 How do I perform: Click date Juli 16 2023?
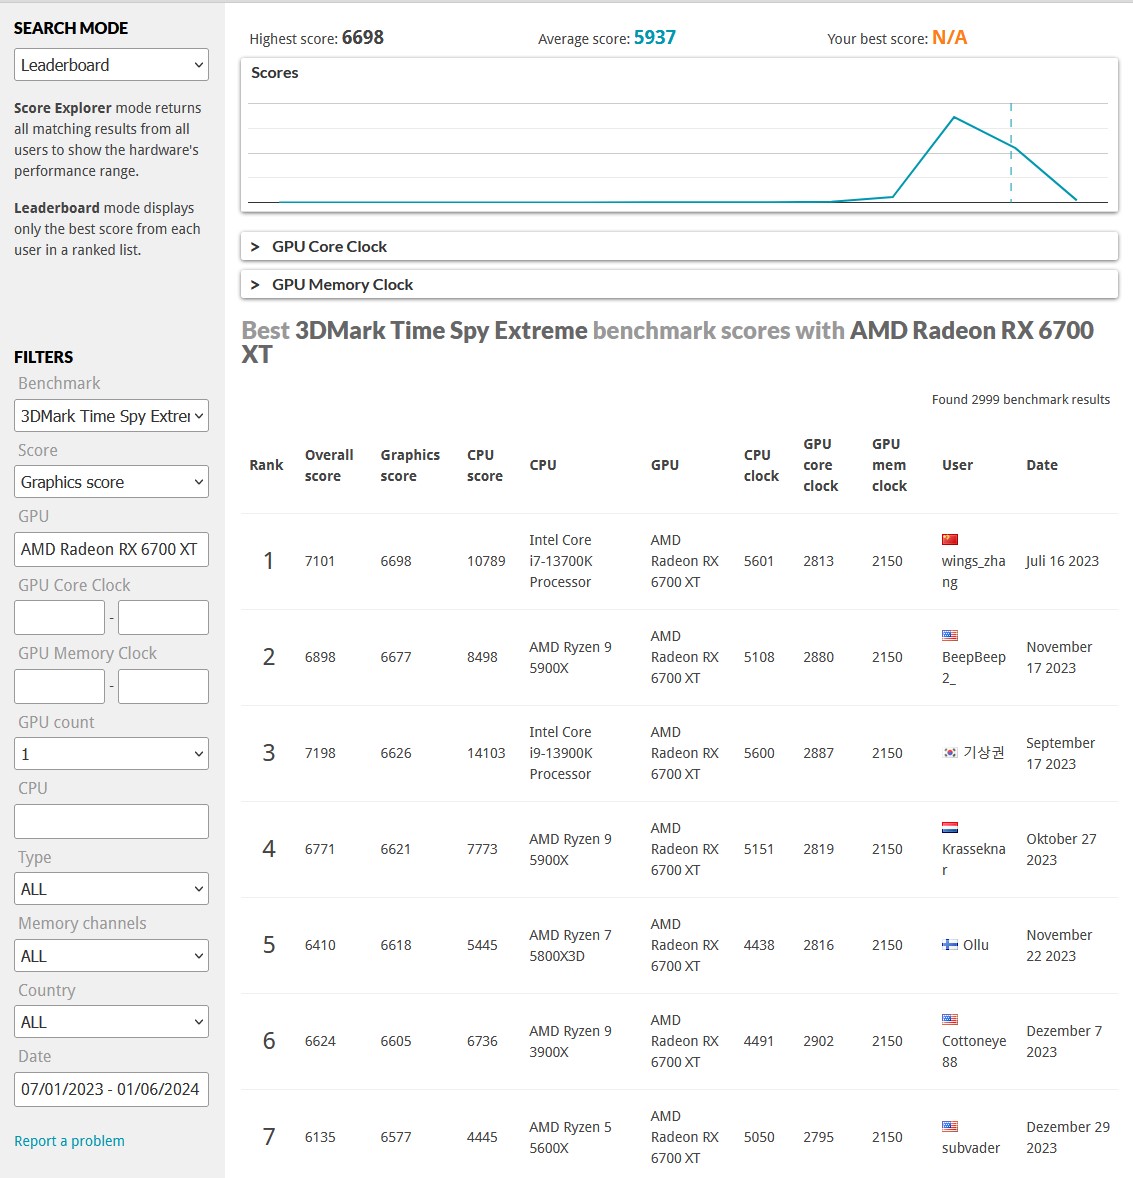pos(1062,561)
